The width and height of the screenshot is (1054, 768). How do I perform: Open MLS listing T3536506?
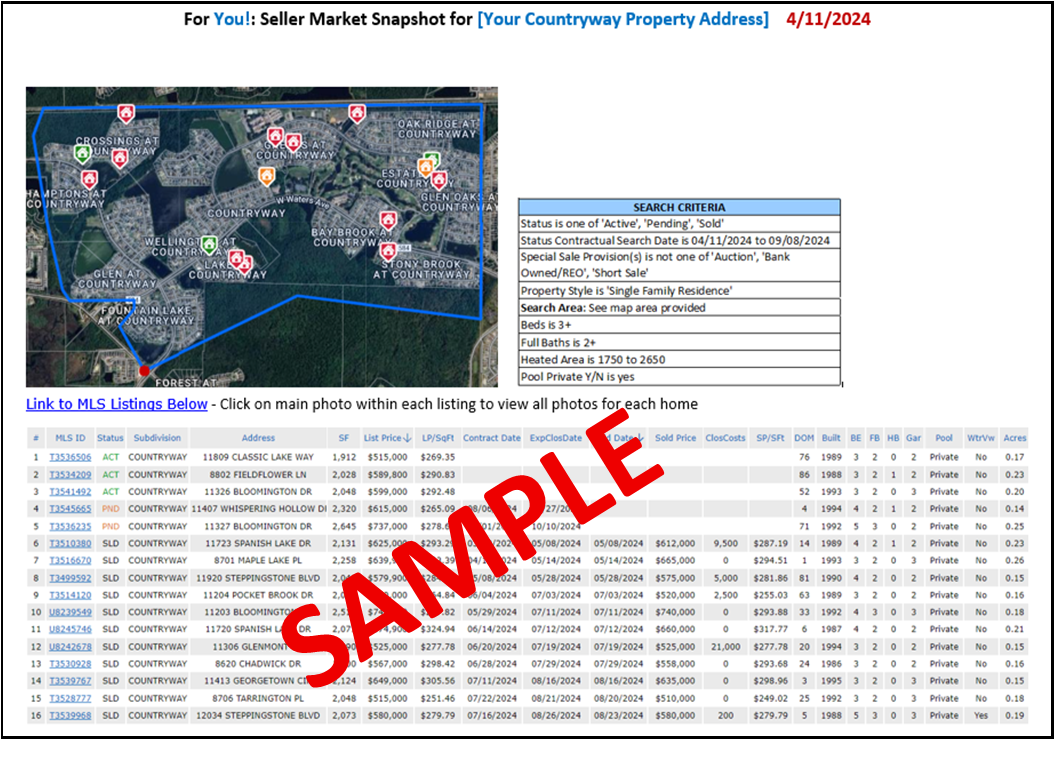coord(70,457)
